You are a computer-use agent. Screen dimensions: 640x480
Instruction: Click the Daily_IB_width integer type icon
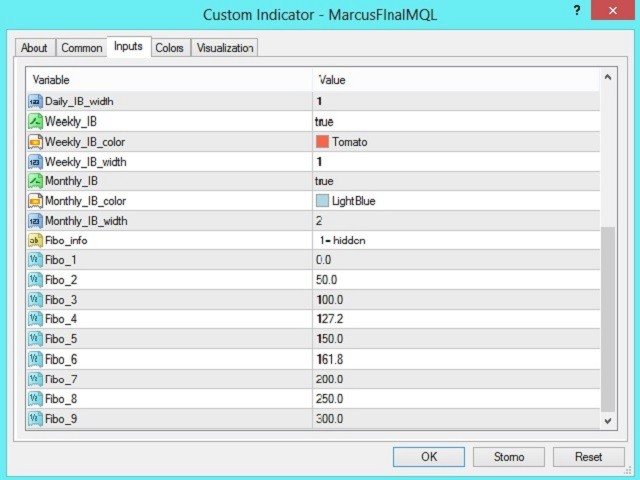click(35, 101)
